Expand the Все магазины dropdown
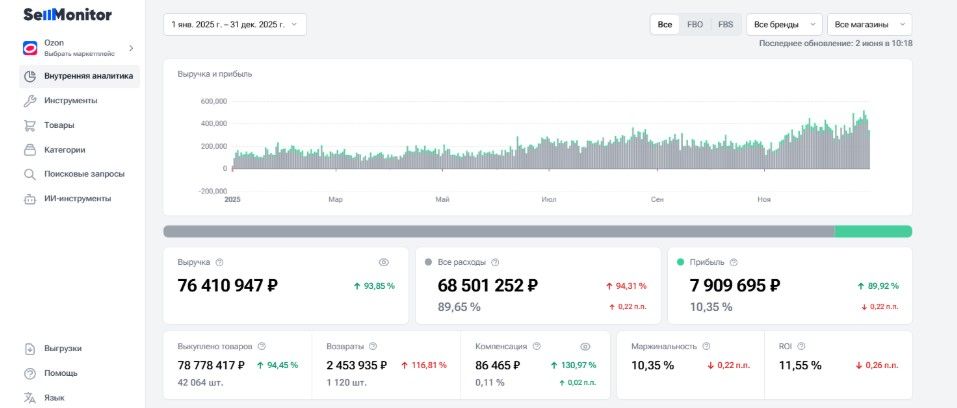 click(870, 24)
